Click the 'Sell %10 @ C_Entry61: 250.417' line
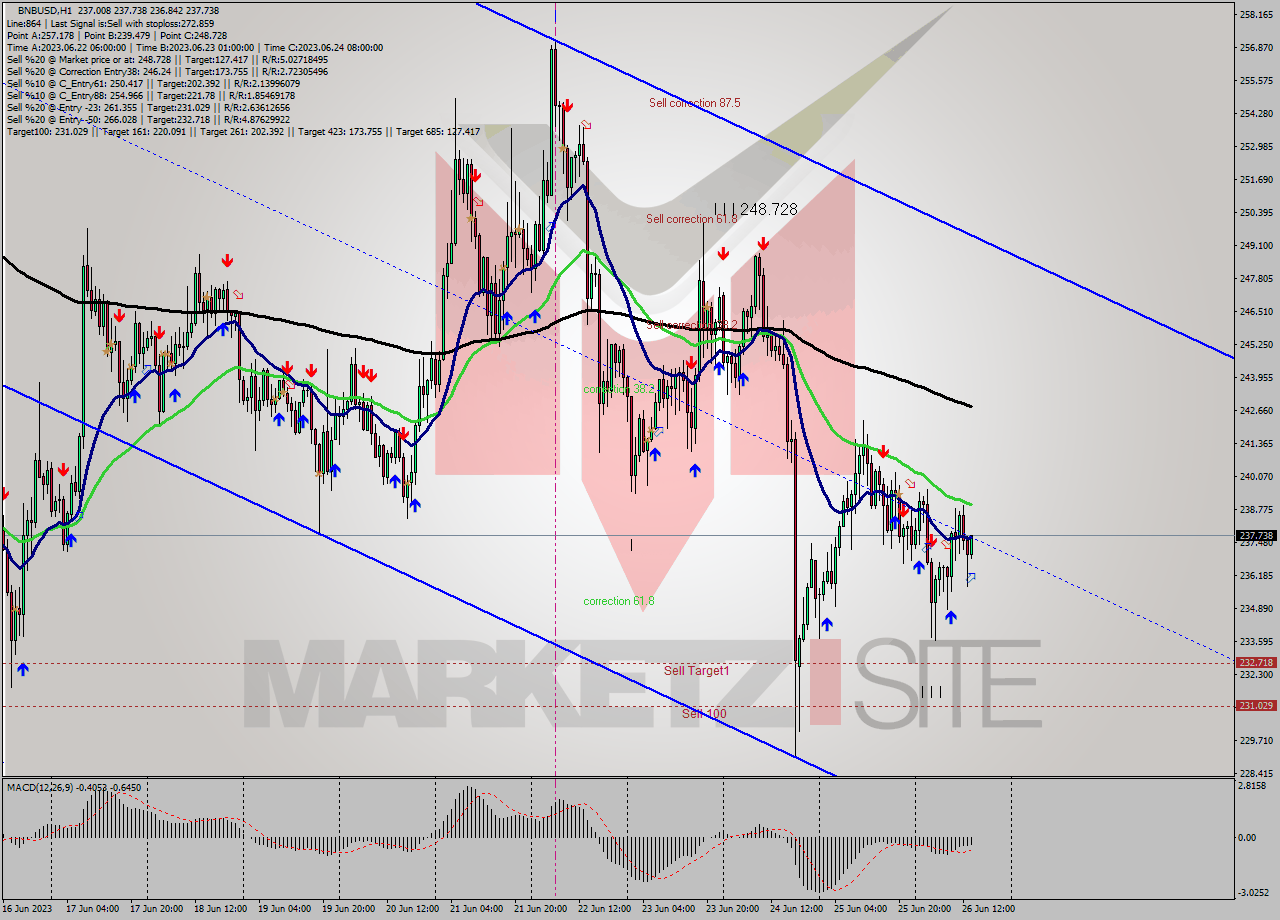Image resolution: width=1280 pixels, height=920 pixels. point(153,83)
